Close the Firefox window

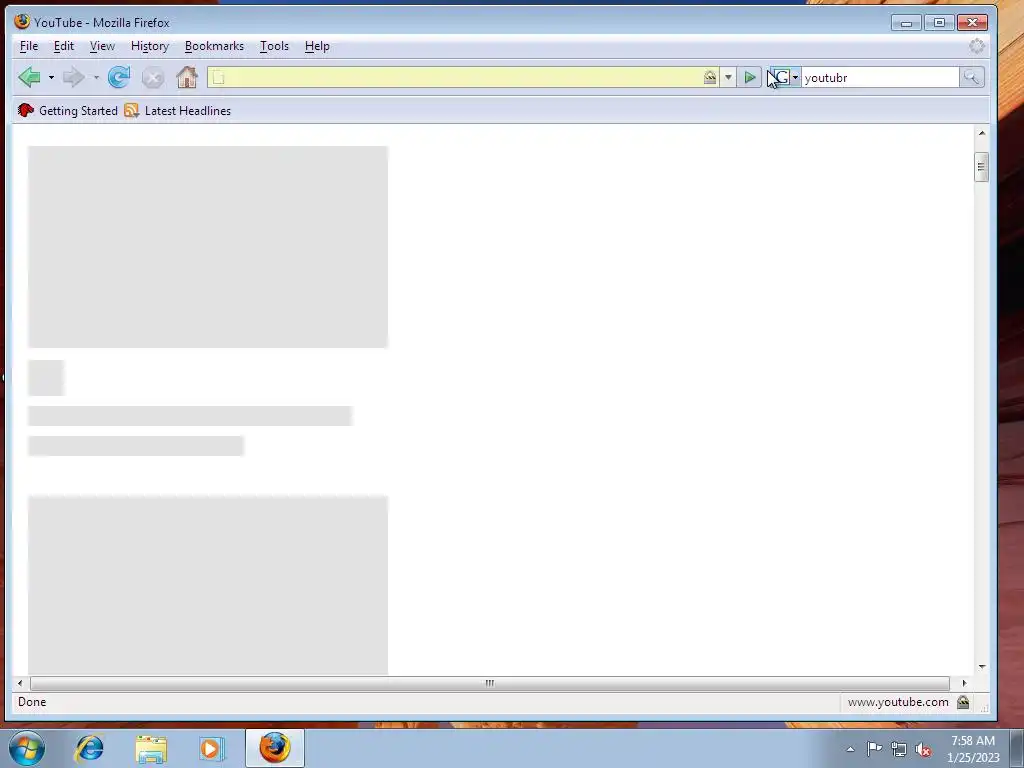click(x=972, y=22)
